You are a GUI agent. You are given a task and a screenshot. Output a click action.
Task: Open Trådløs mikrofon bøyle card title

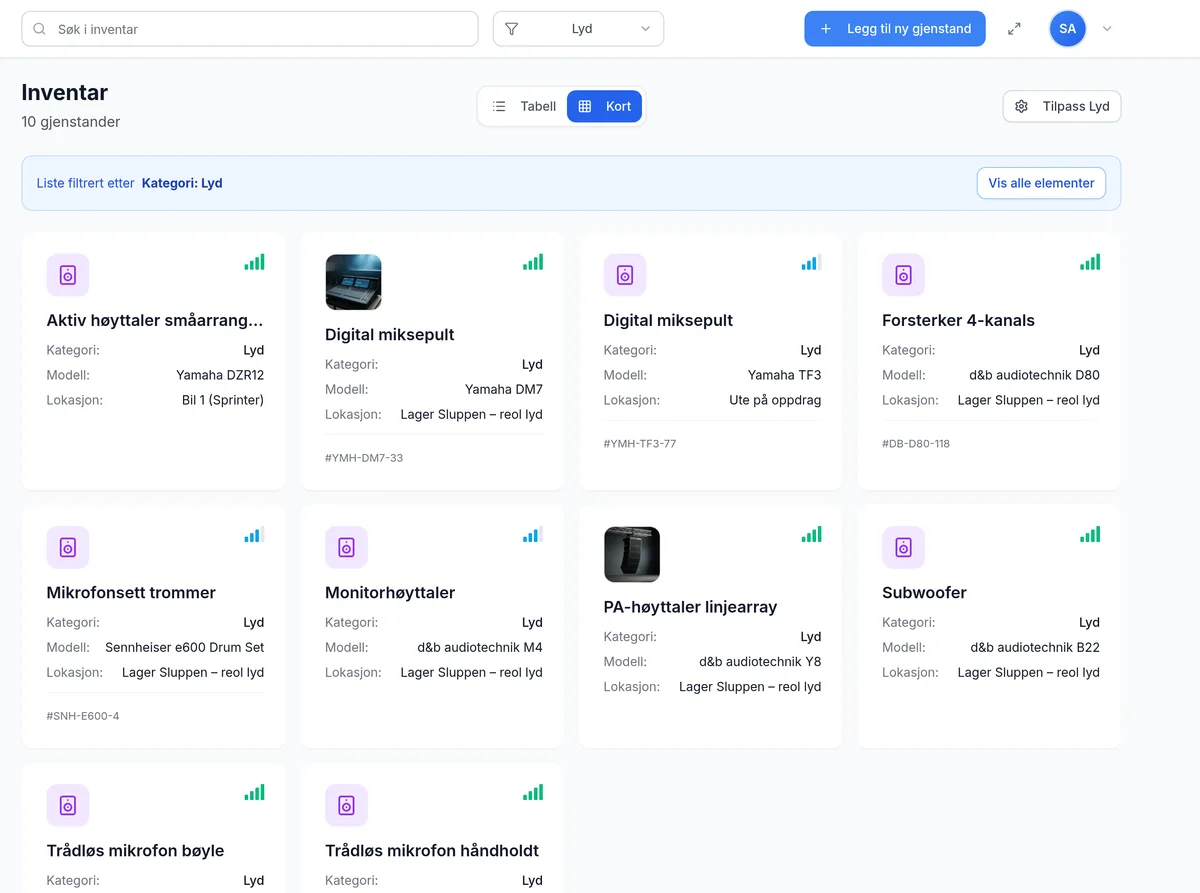(x=135, y=850)
